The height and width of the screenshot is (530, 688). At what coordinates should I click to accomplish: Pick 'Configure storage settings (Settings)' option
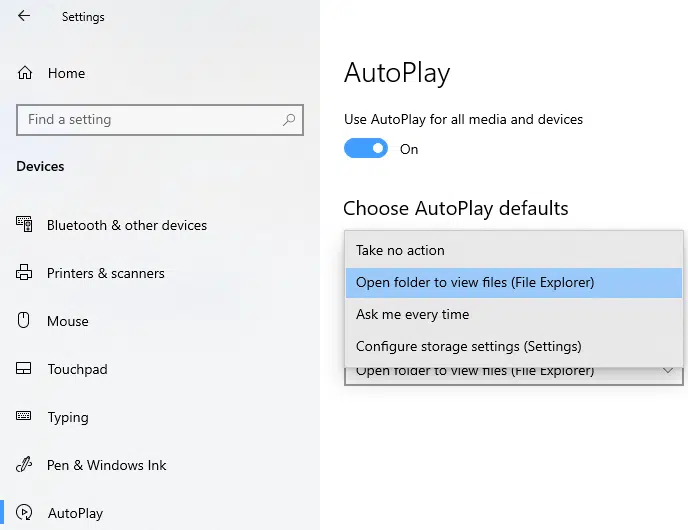click(x=468, y=346)
